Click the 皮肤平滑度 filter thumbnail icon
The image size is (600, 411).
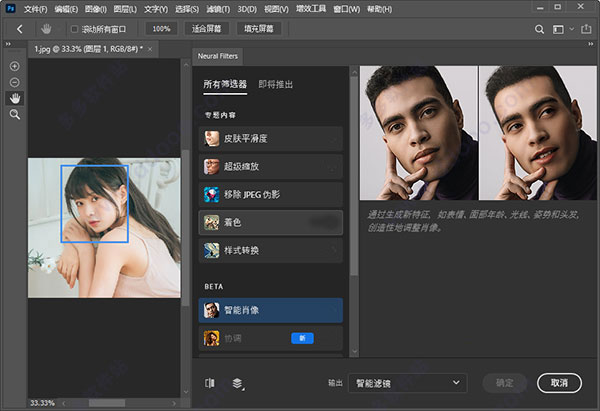212,139
